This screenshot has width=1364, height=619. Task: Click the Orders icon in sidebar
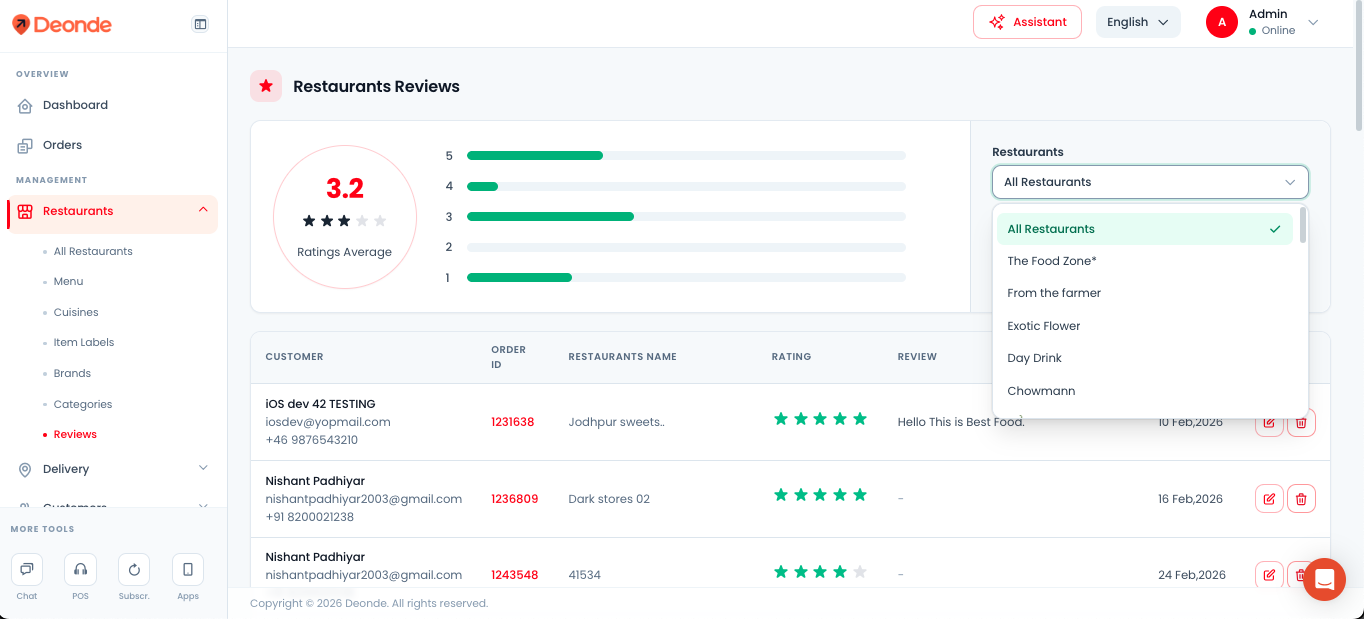pos(25,146)
